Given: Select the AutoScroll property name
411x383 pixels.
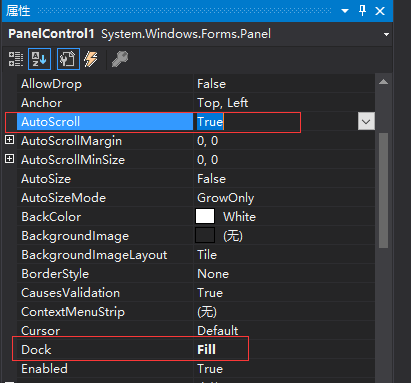Looking at the screenshot, I should pyautogui.click(x=51, y=122).
